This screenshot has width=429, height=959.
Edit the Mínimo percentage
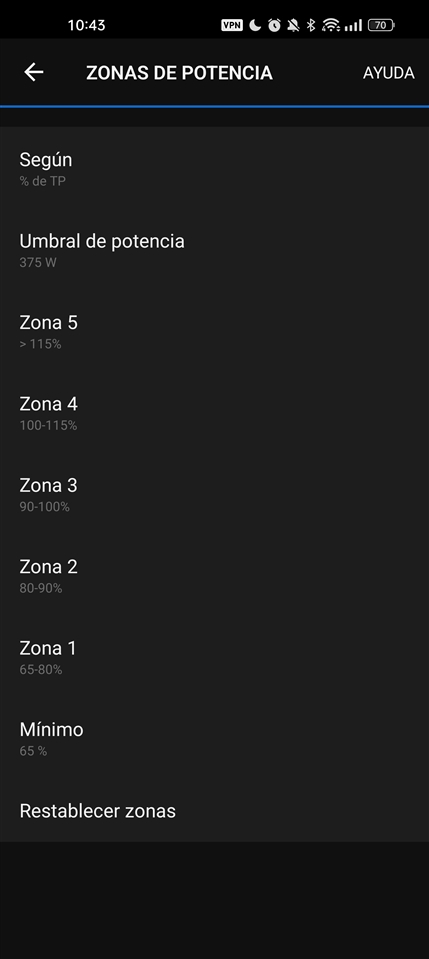[x=214, y=738]
